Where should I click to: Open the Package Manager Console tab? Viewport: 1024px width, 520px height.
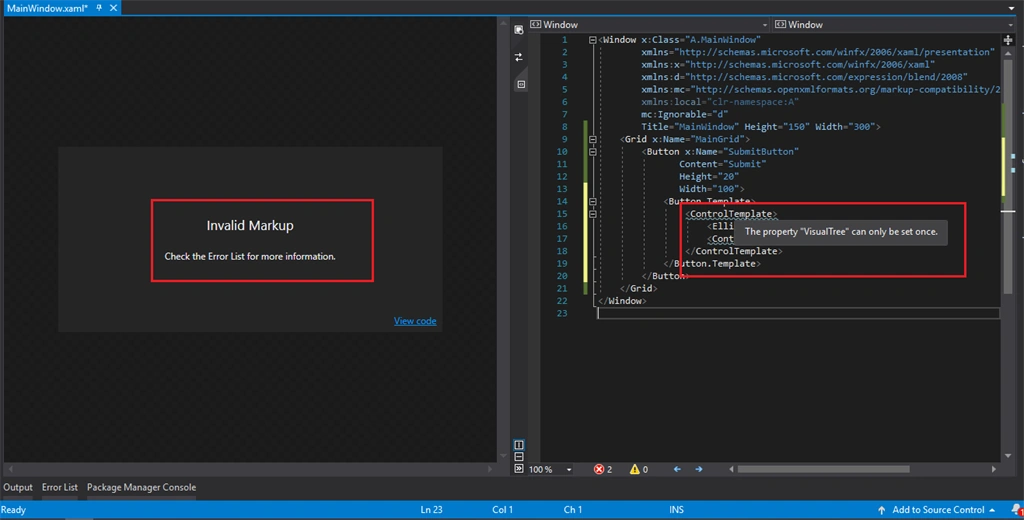(x=141, y=487)
